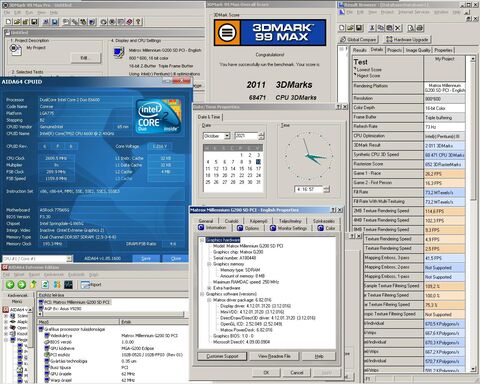Select the Image Quality tab in Result Browser

pos(418,50)
